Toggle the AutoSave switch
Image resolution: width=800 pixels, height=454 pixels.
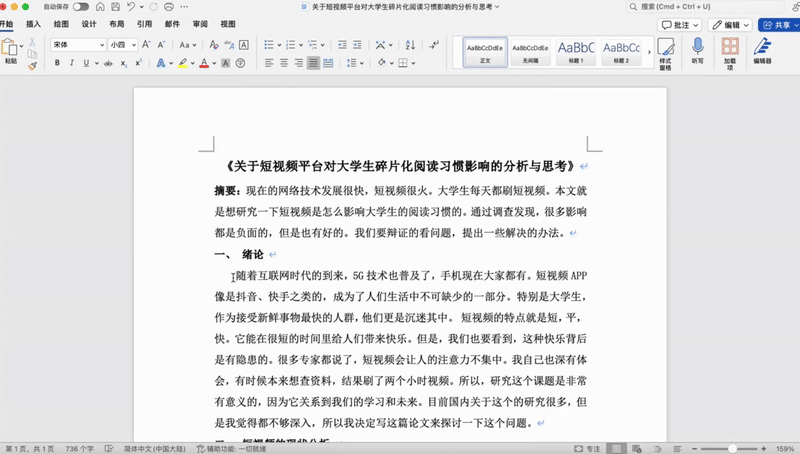click(x=81, y=7)
